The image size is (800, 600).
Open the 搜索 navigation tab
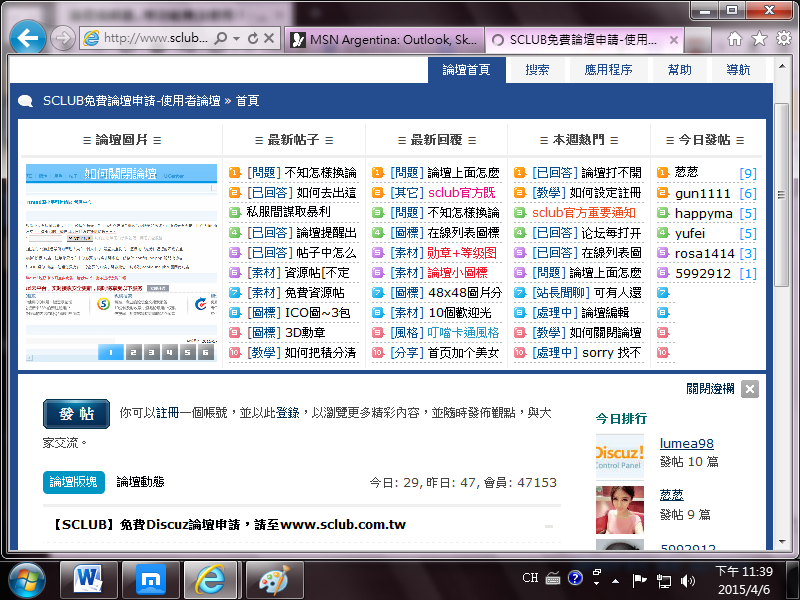point(537,70)
